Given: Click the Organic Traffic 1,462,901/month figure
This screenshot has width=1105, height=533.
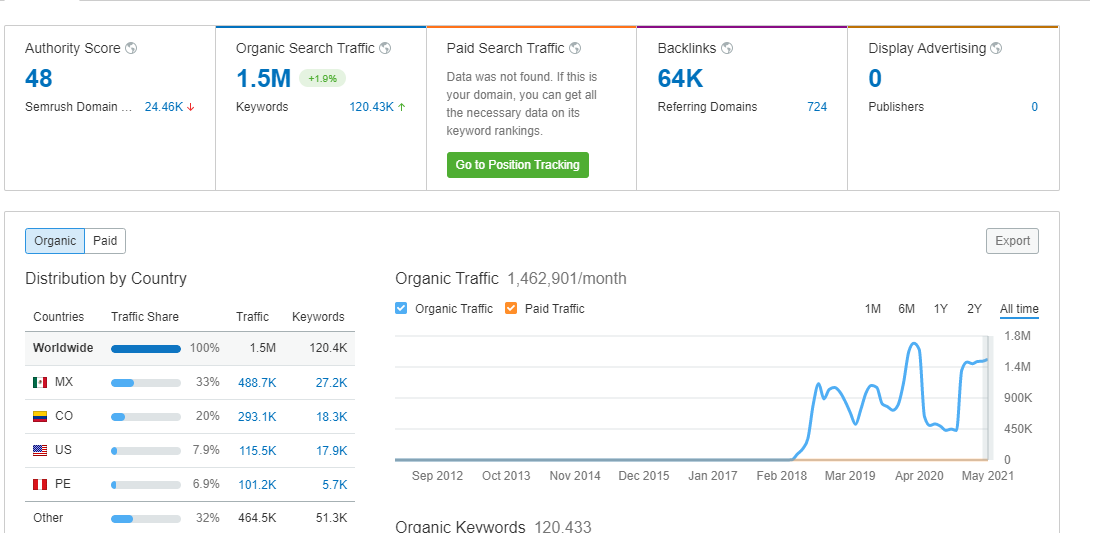Looking at the screenshot, I should tap(567, 278).
